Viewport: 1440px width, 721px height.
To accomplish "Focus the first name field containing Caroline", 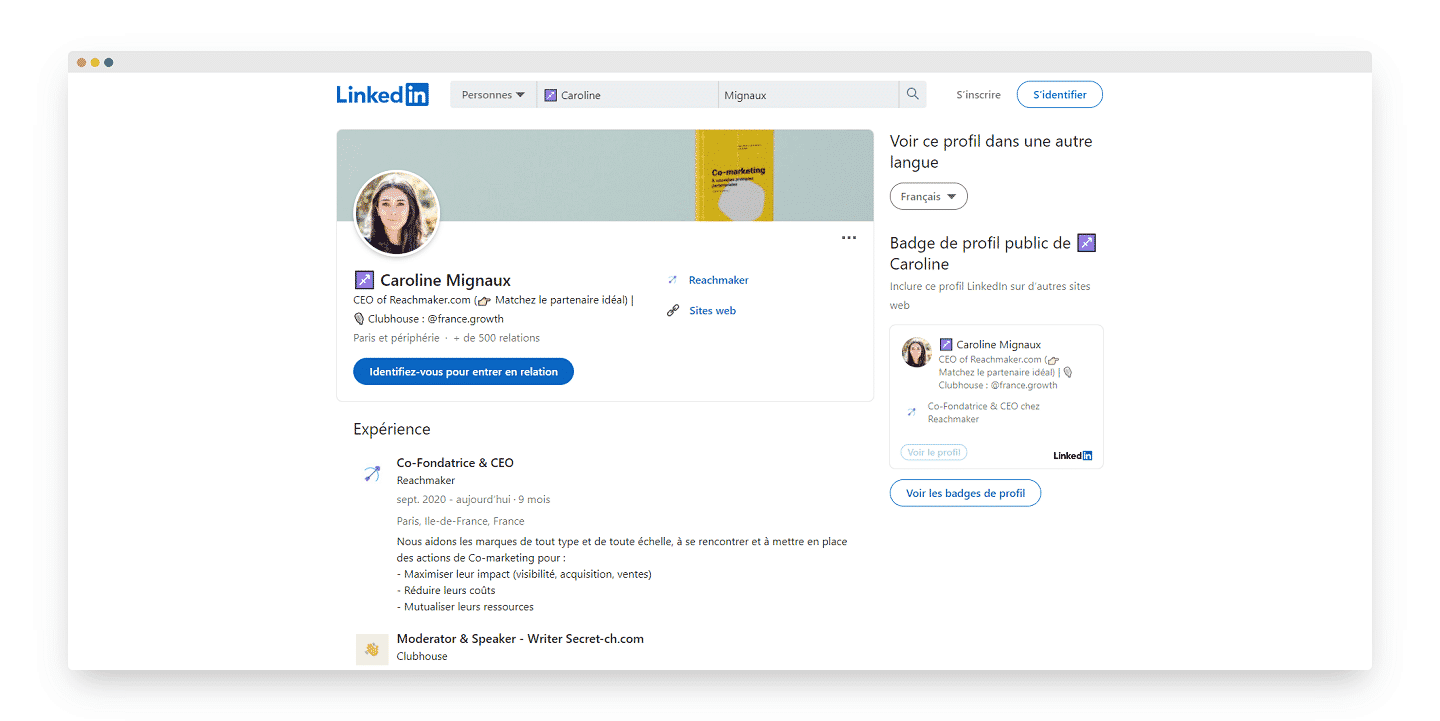I will coord(628,95).
